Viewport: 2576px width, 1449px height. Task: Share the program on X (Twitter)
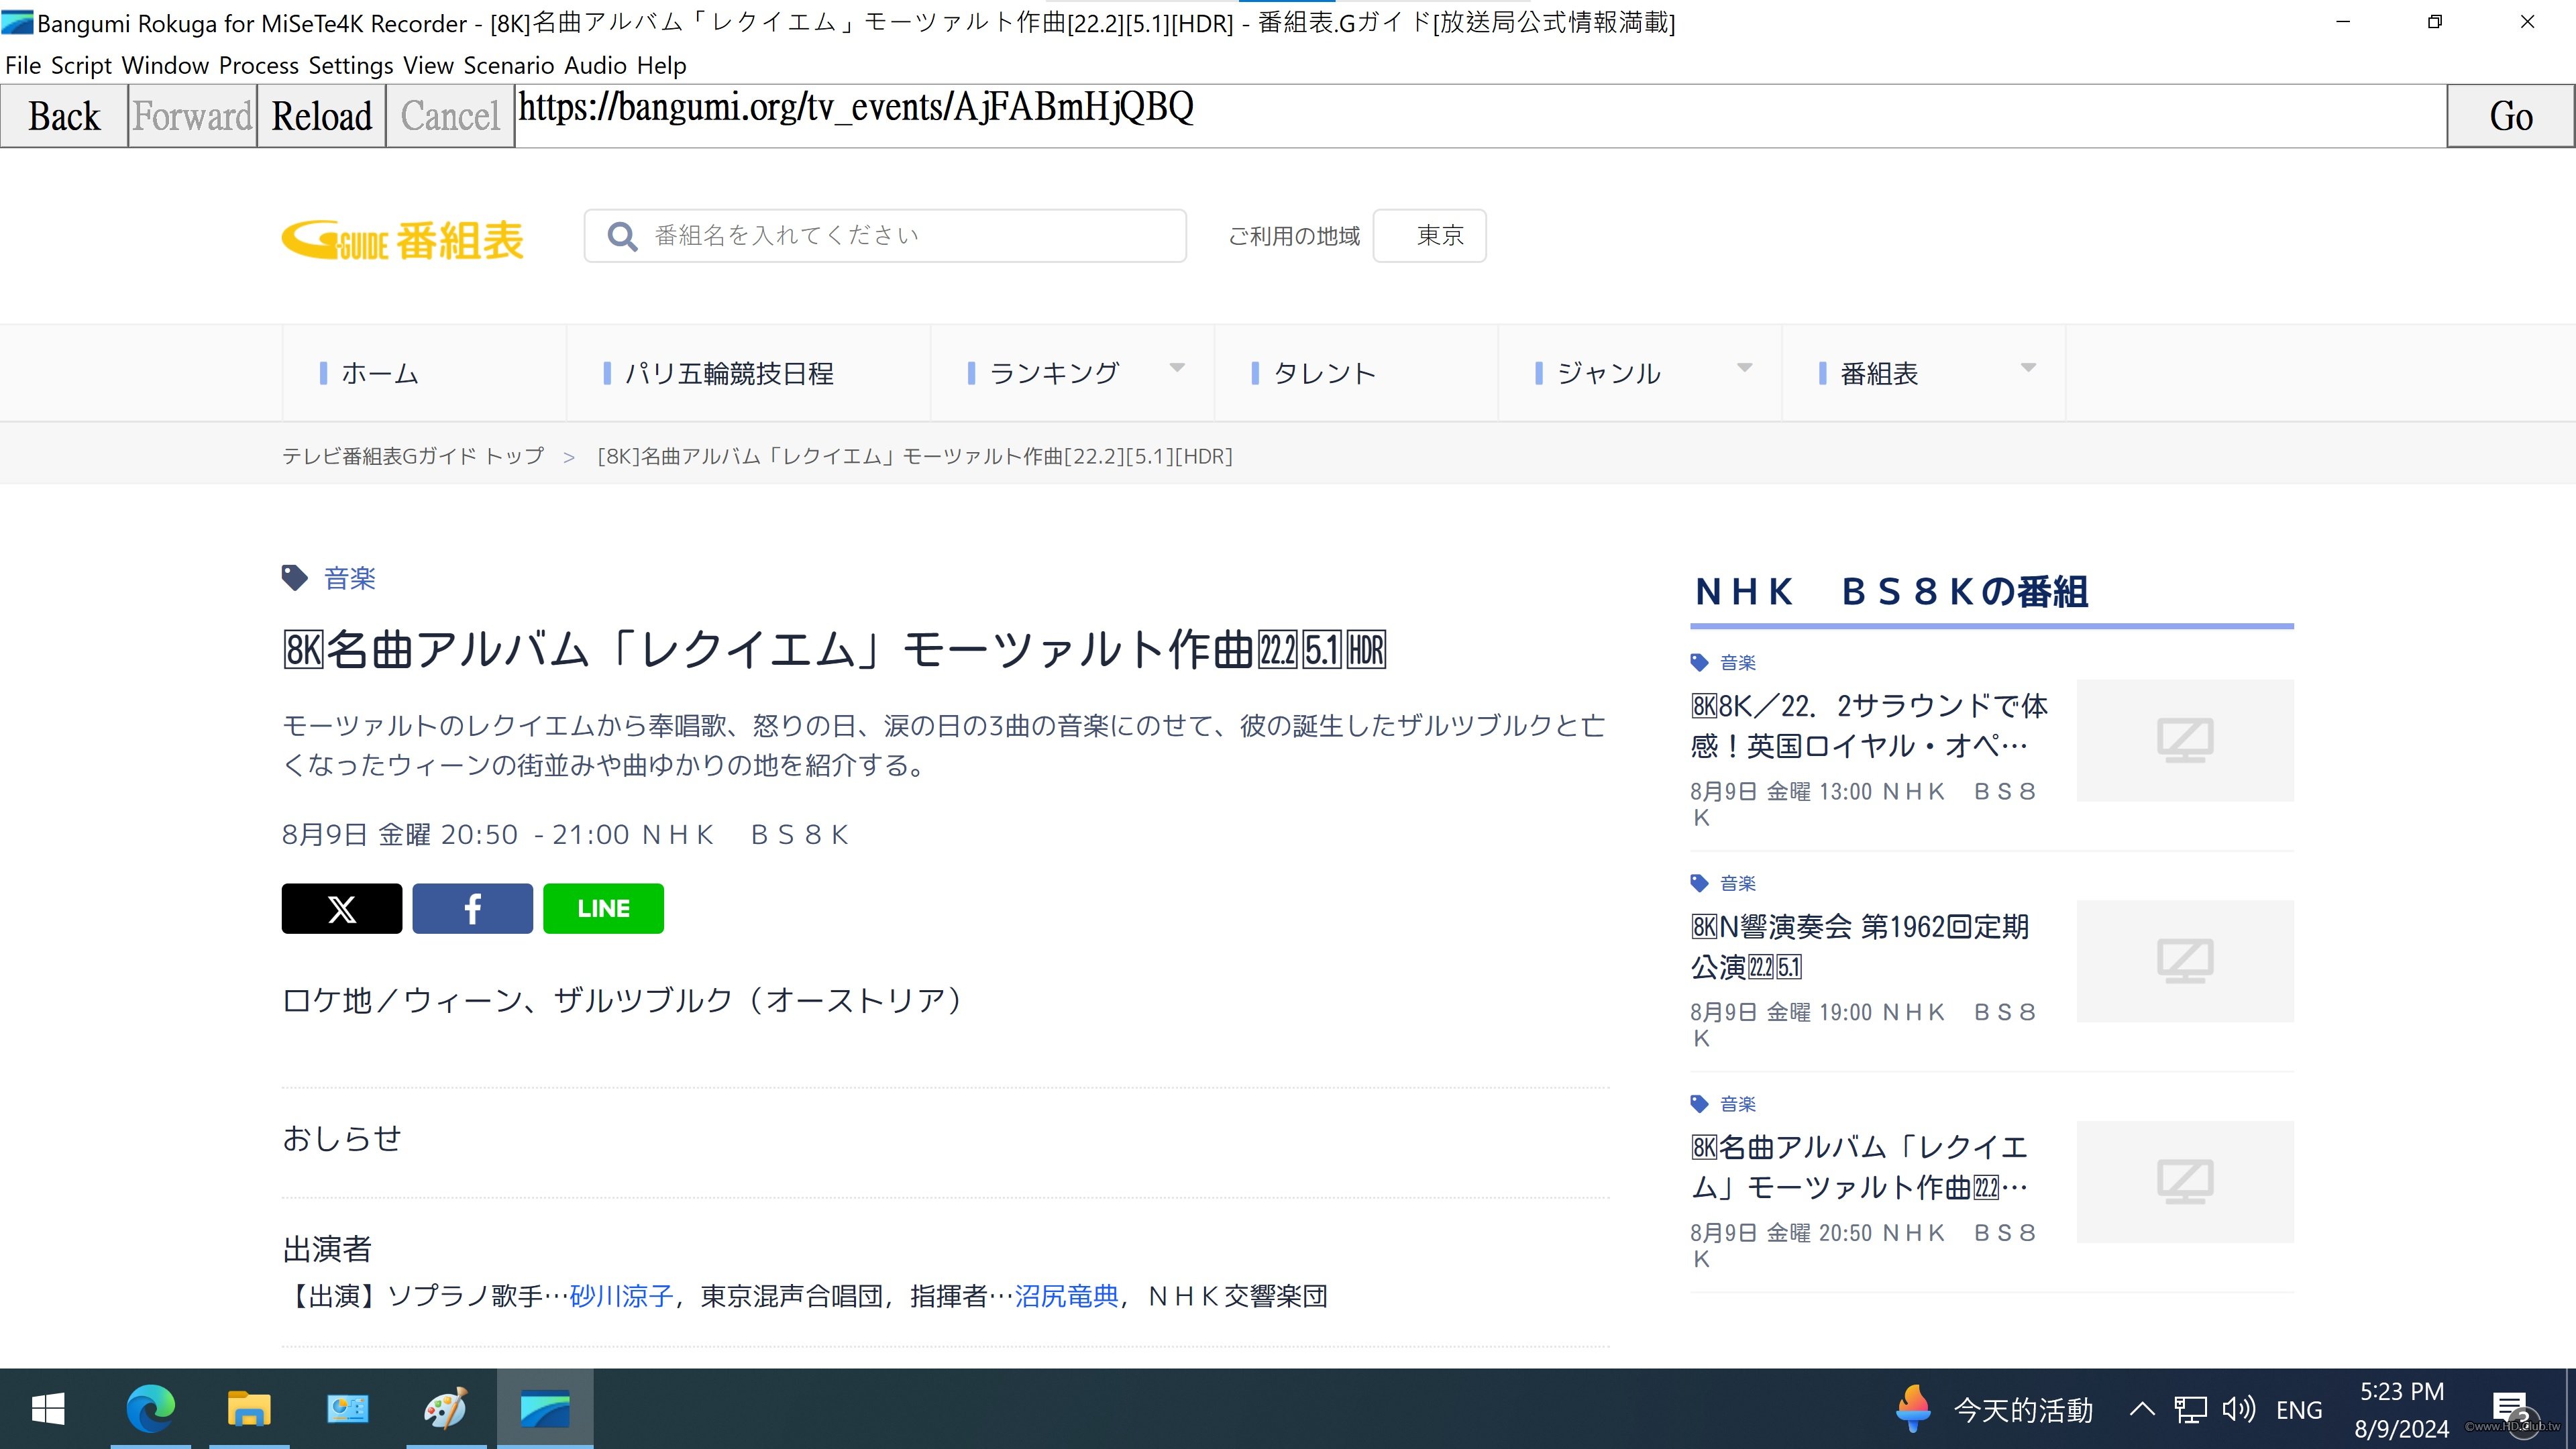coord(341,908)
